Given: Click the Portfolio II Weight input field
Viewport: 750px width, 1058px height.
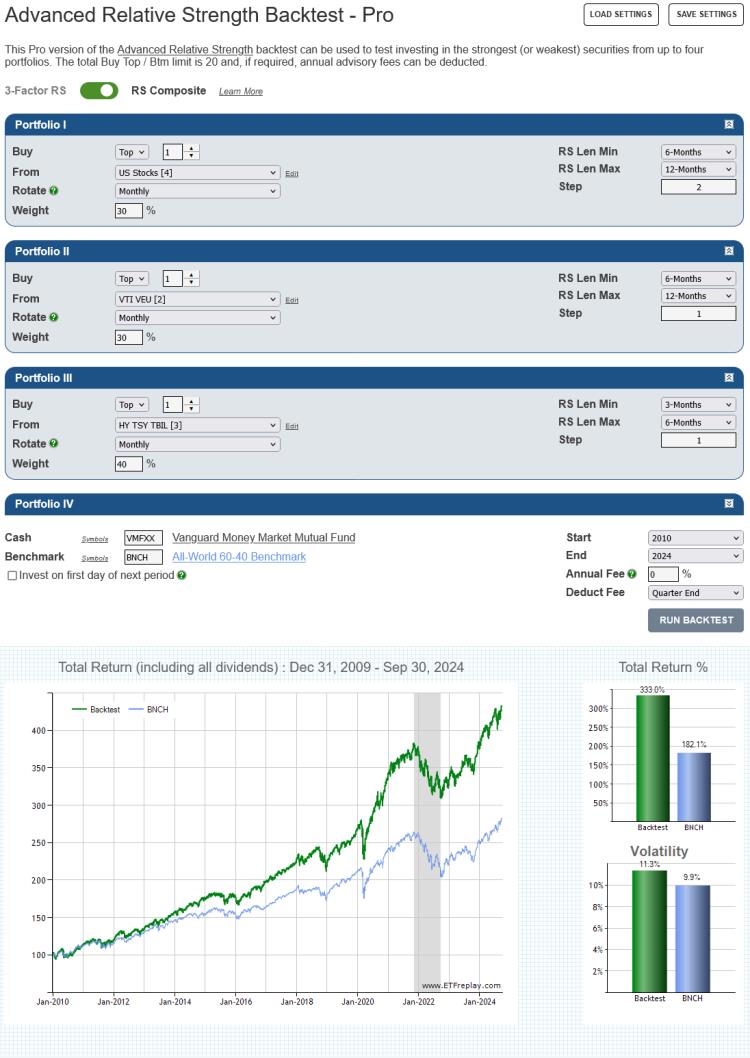Looking at the screenshot, I should click(x=129, y=338).
